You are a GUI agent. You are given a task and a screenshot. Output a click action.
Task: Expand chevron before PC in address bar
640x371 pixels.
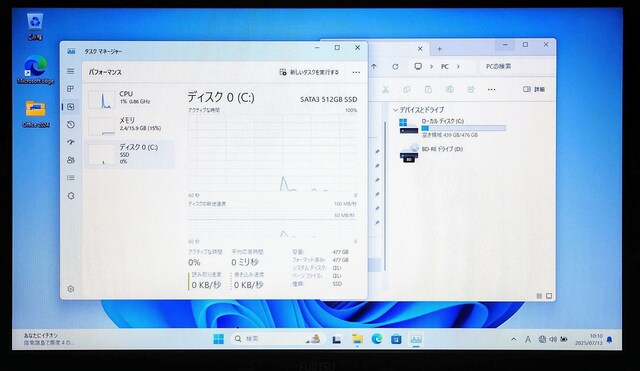[431, 66]
